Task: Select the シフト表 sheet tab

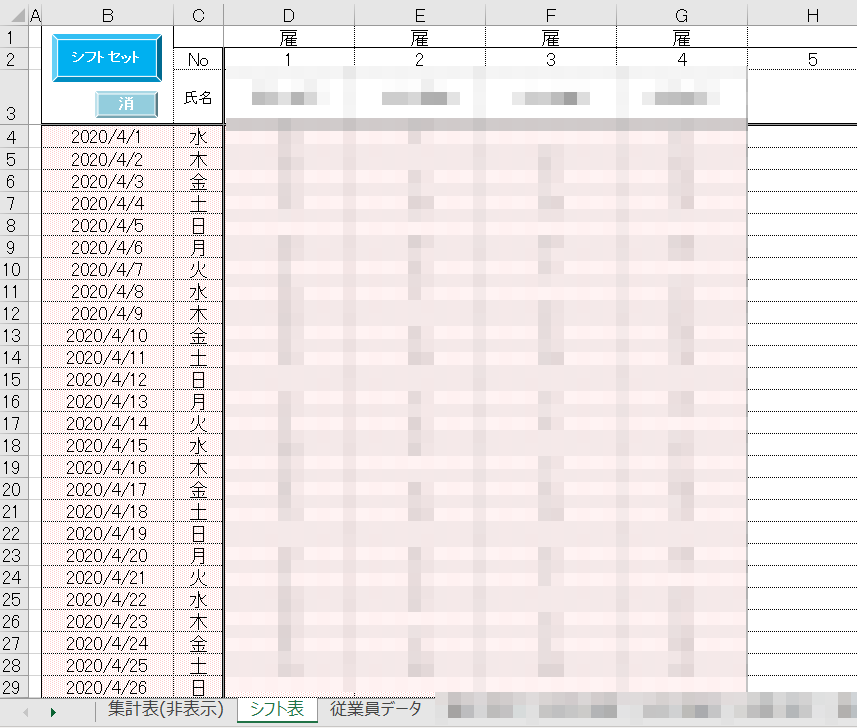Action: coord(277,710)
